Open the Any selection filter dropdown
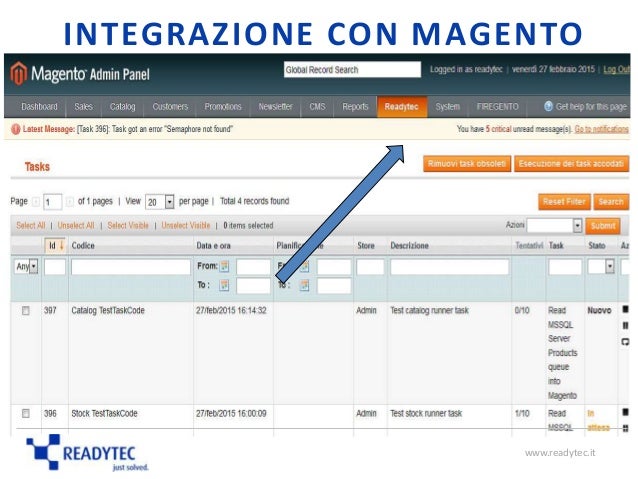The width and height of the screenshot is (638, 479). (x=26, y=267)
